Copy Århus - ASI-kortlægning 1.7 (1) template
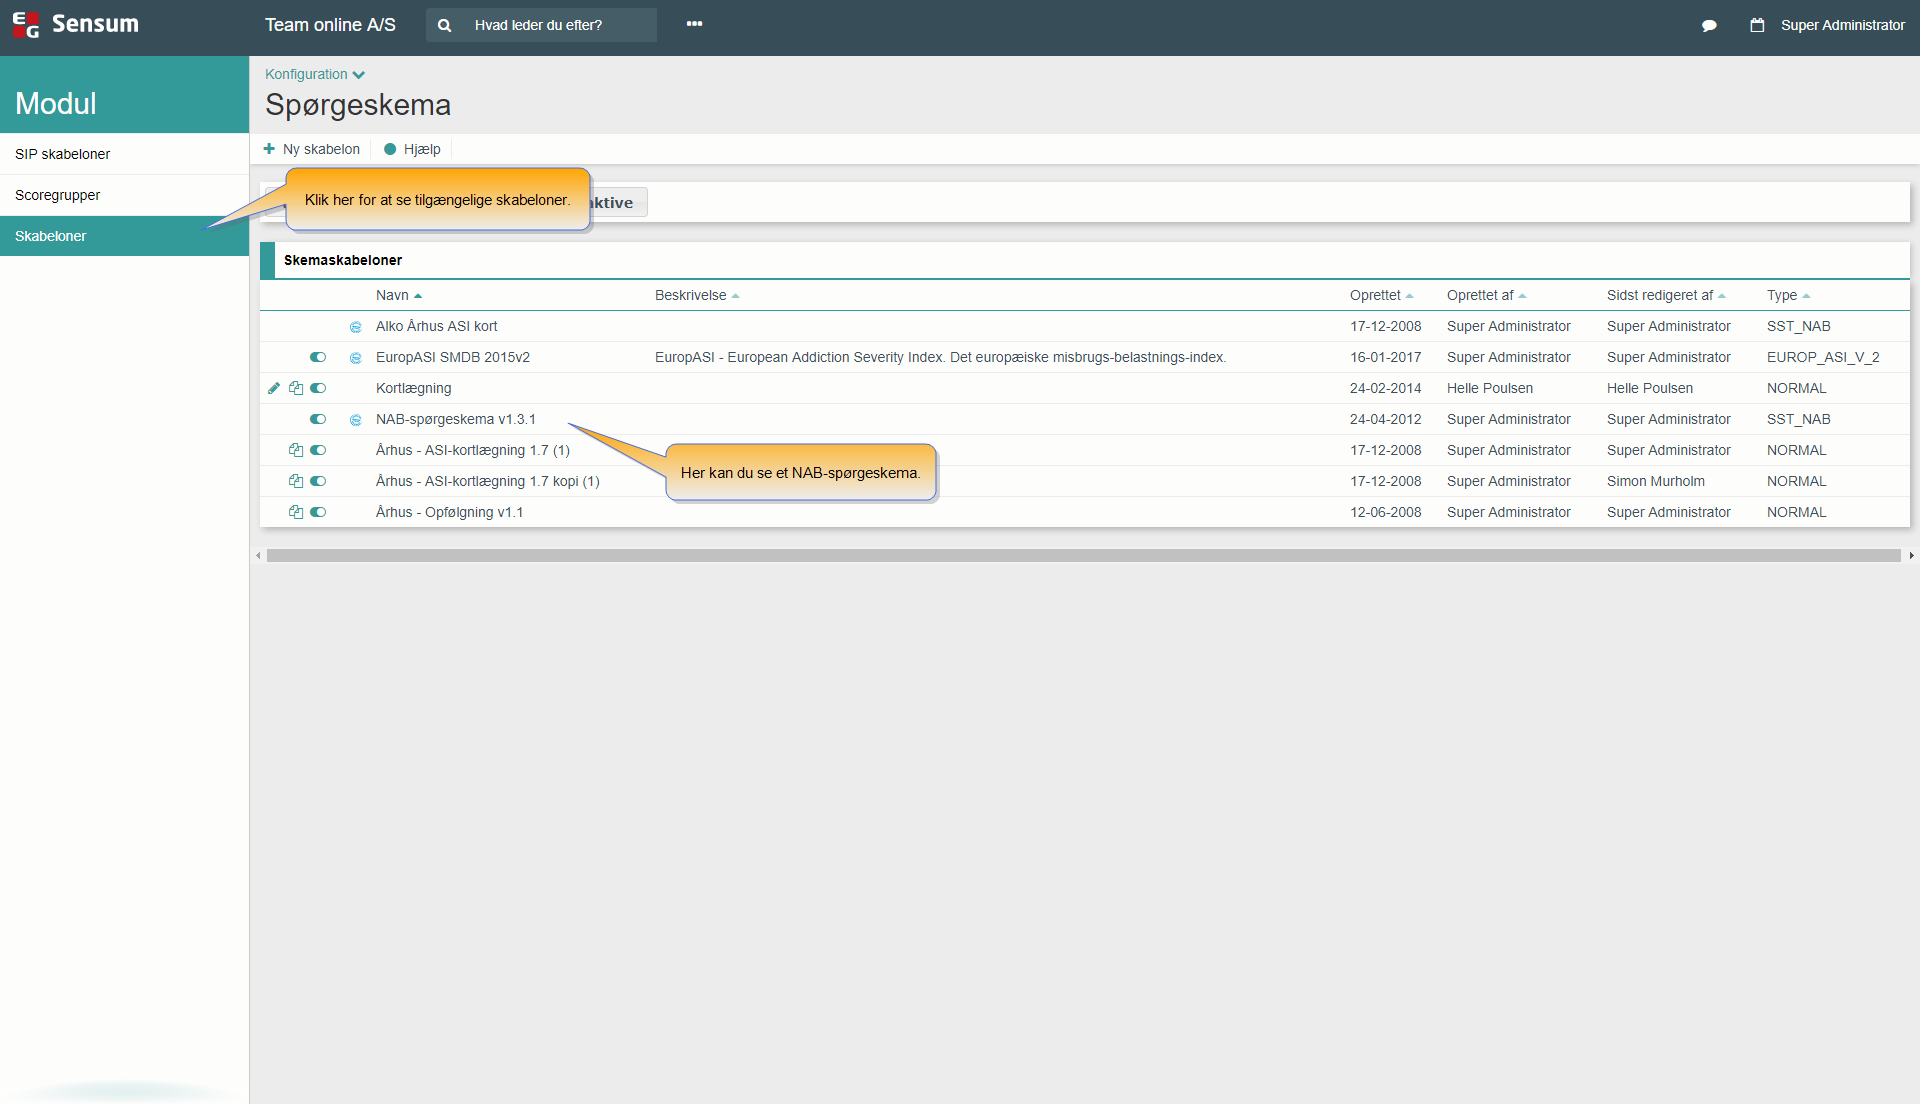This screenshot has height=1109, width=1920. (296, 450)
